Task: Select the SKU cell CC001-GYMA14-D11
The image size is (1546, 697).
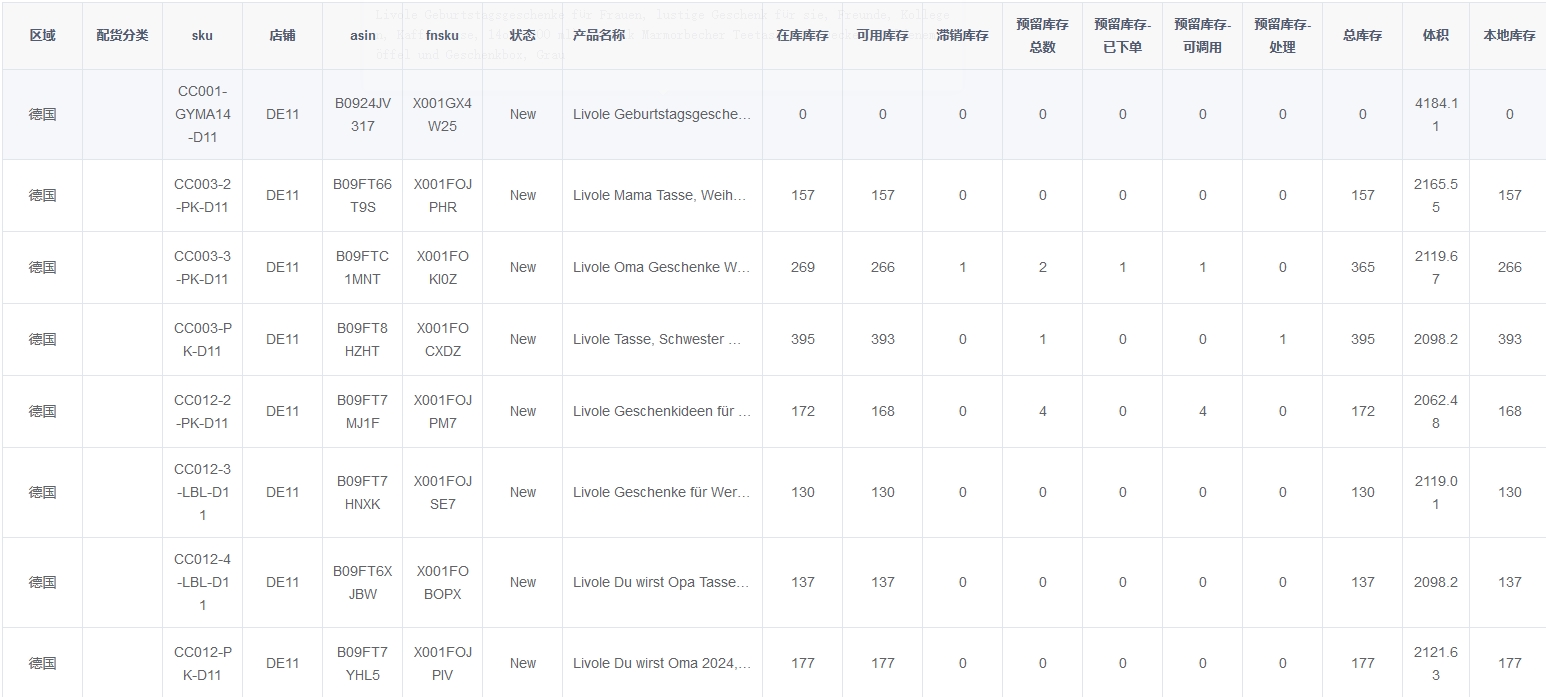Action: pyautogui.click(x=202, y=114)
